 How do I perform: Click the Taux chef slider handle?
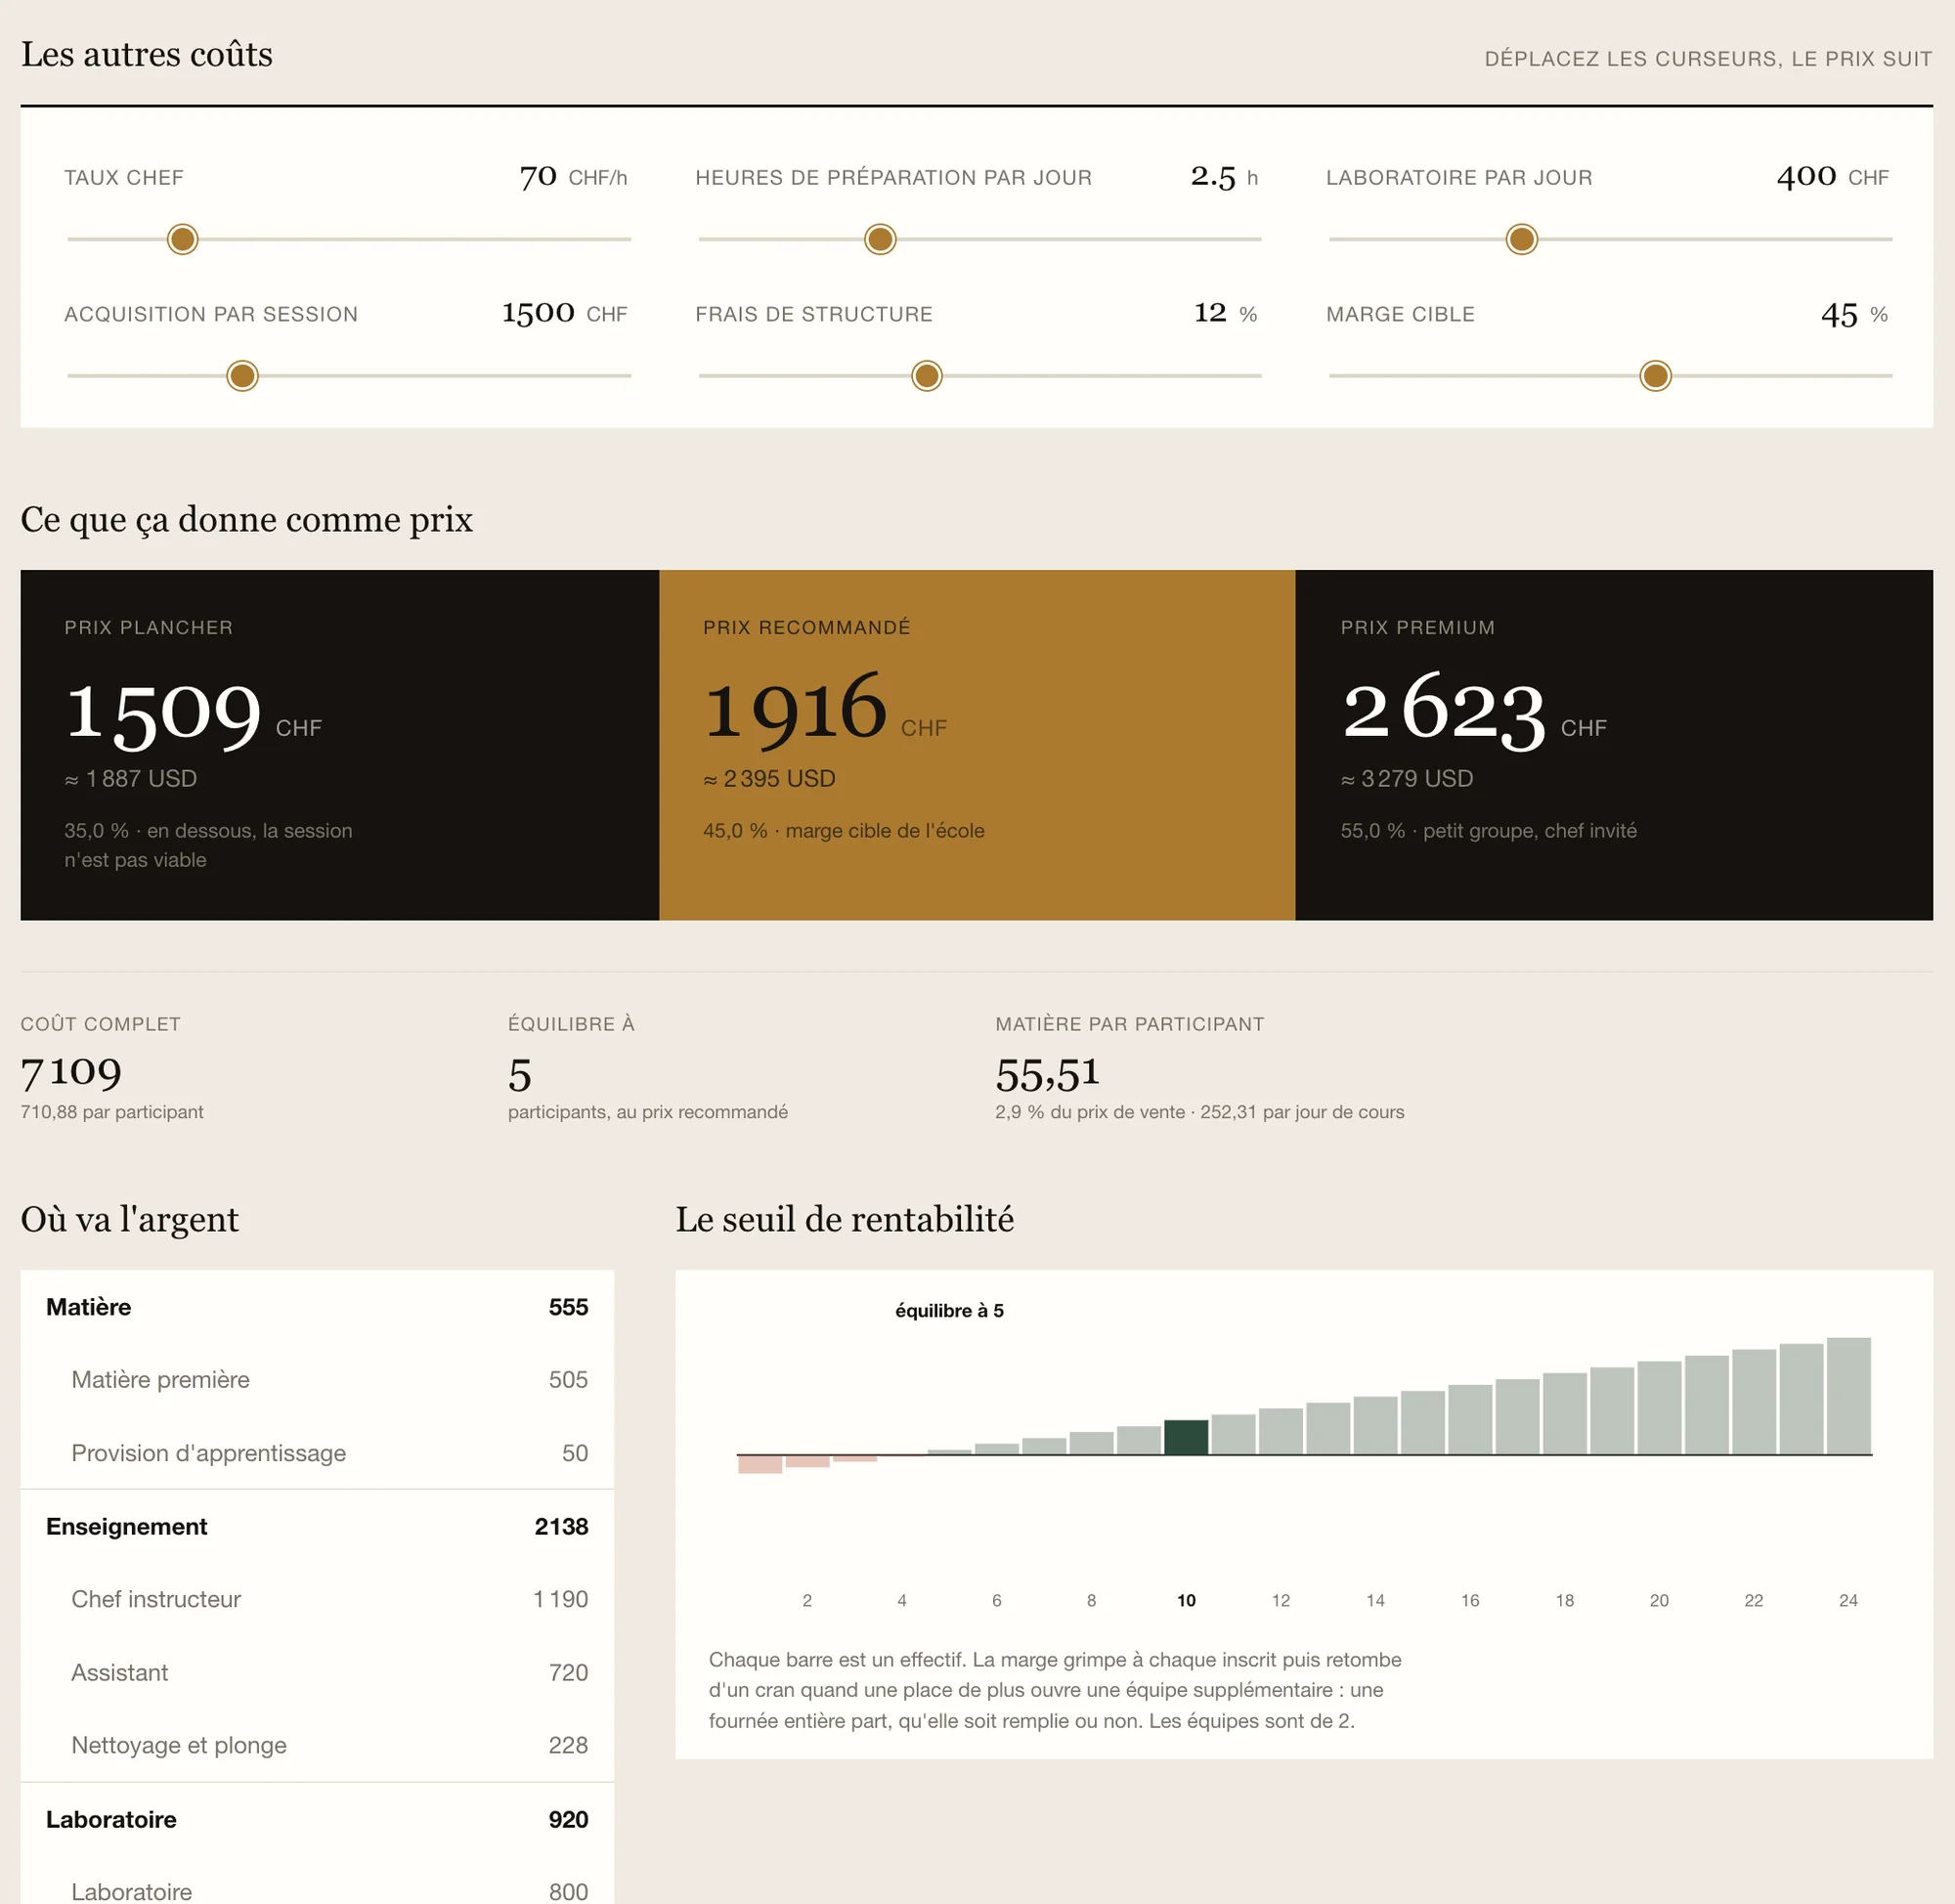point(182,239)
